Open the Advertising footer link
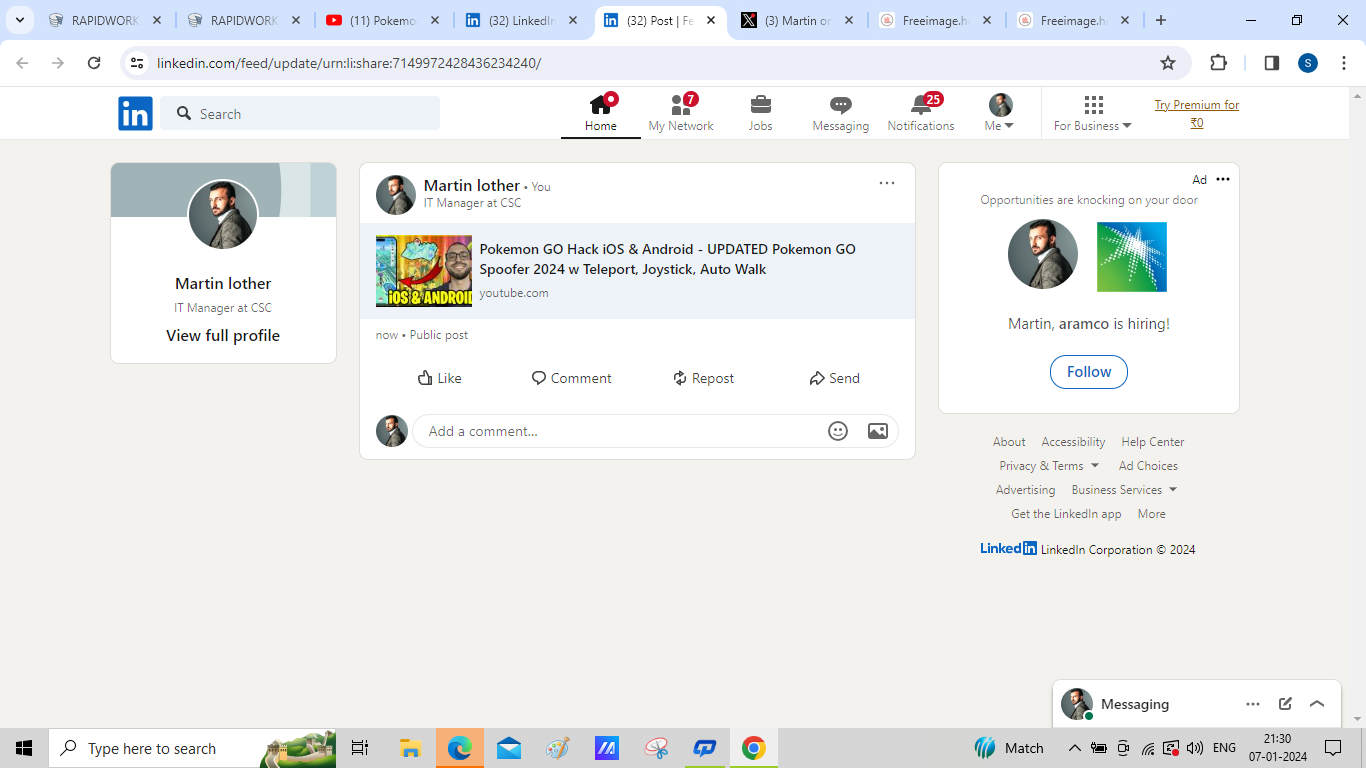1366x768 pixels. (1025, 489)
